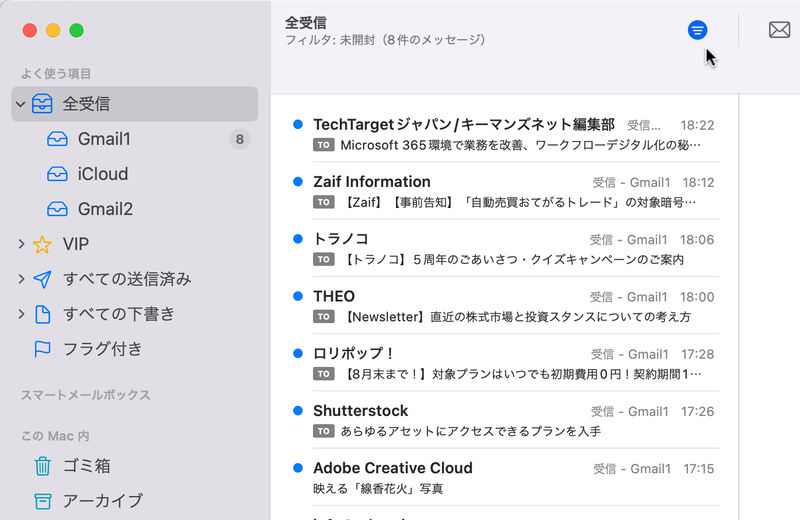Click unread dot of Zaif Information message
The width and height of the screenshot is (800, 520).
click(x=298, y=182)
